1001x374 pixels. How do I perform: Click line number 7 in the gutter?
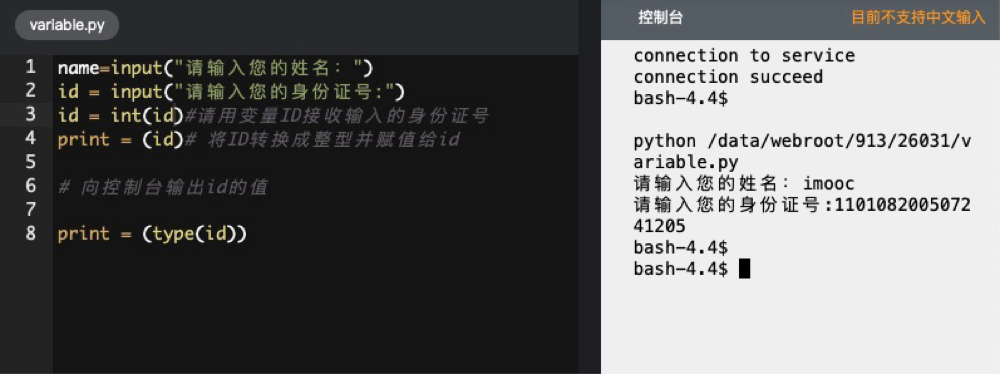pos(30,209)
